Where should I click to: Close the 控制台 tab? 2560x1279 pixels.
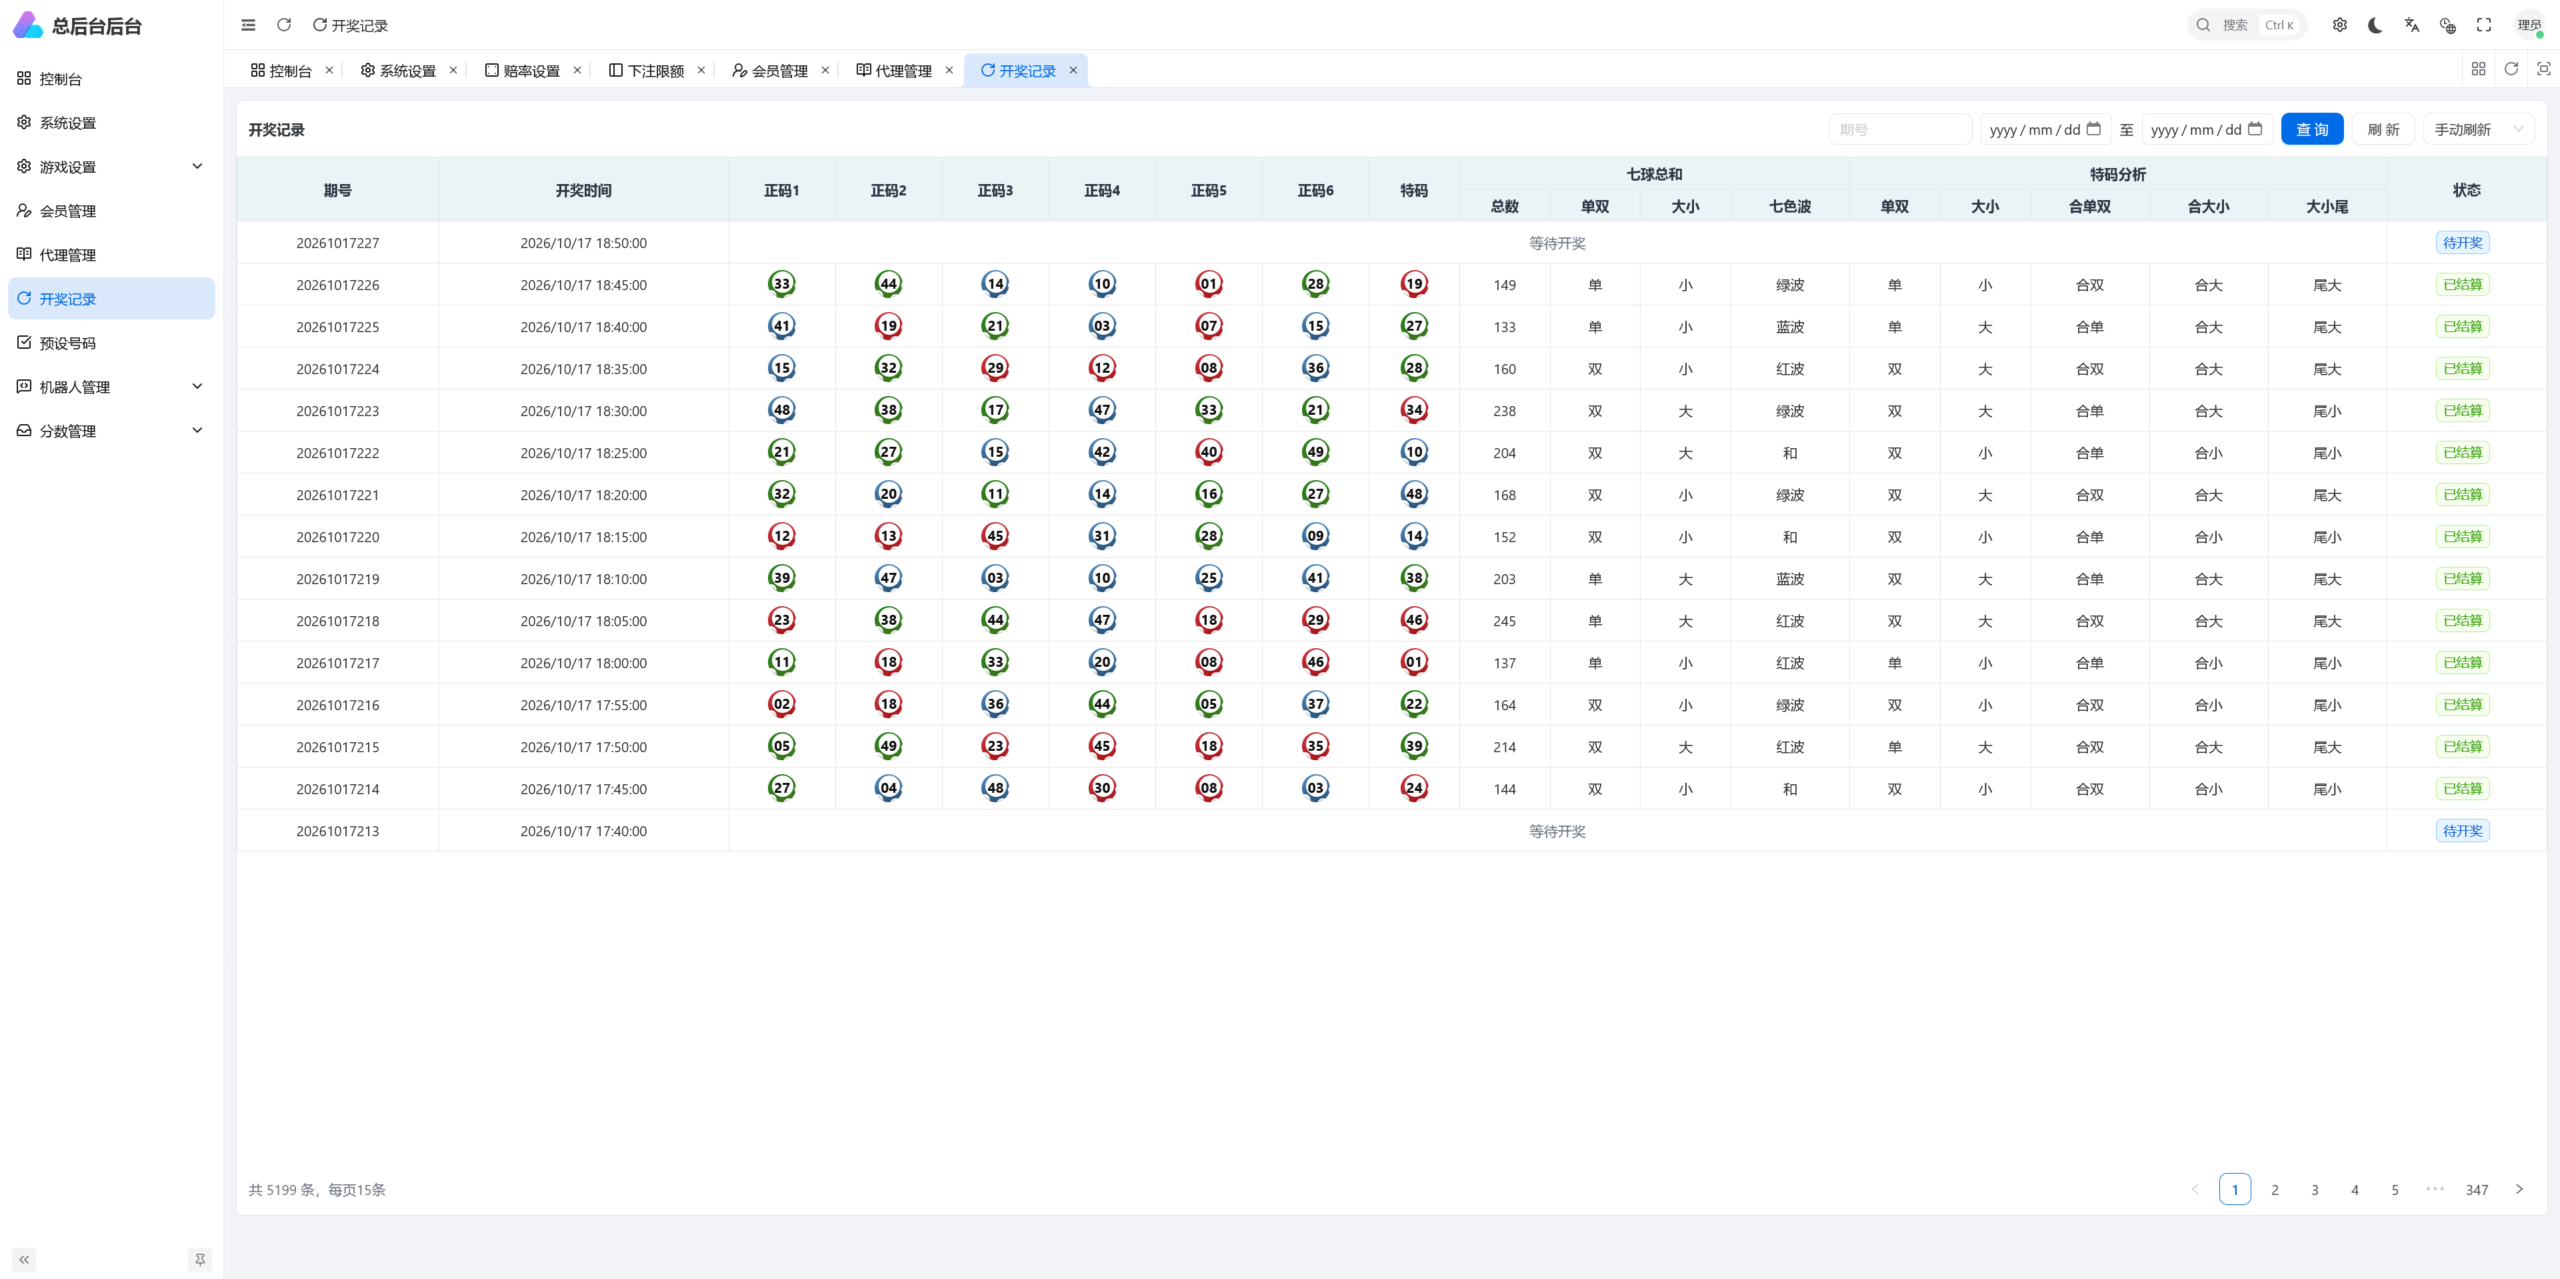(x=329, y=70)
